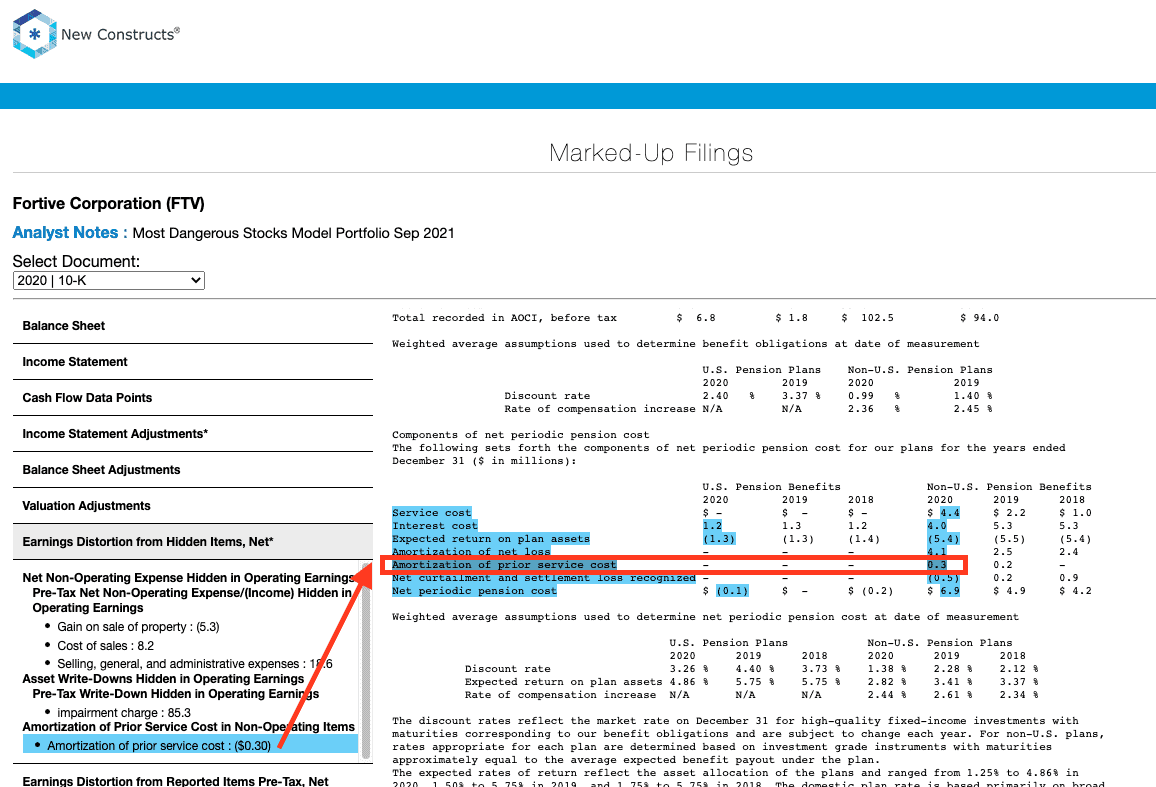This screenshot has height=787, width=1156.
Task: Click highlighted Service cost label in filing
Action: pyautogui.click(x=431, y=513)
